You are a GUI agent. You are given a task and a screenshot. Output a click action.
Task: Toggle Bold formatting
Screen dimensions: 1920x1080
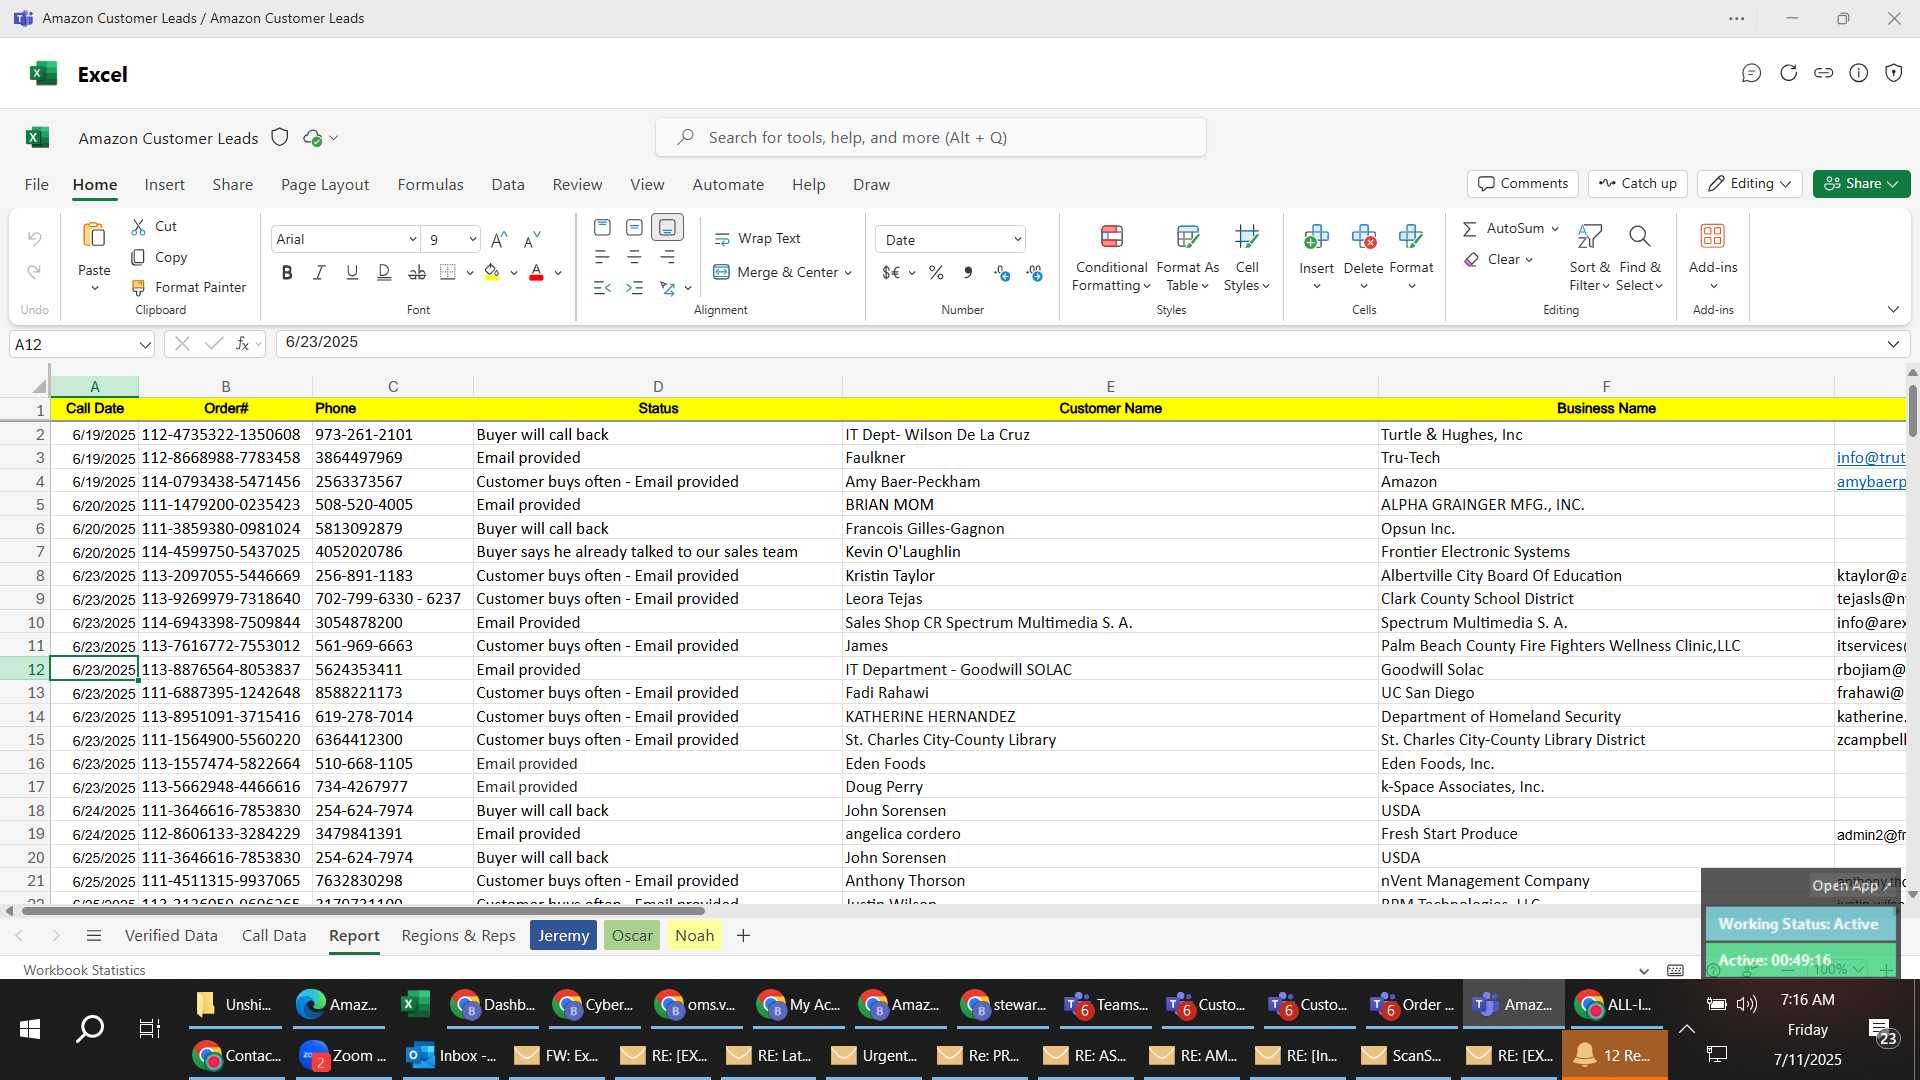coord(287,272)
